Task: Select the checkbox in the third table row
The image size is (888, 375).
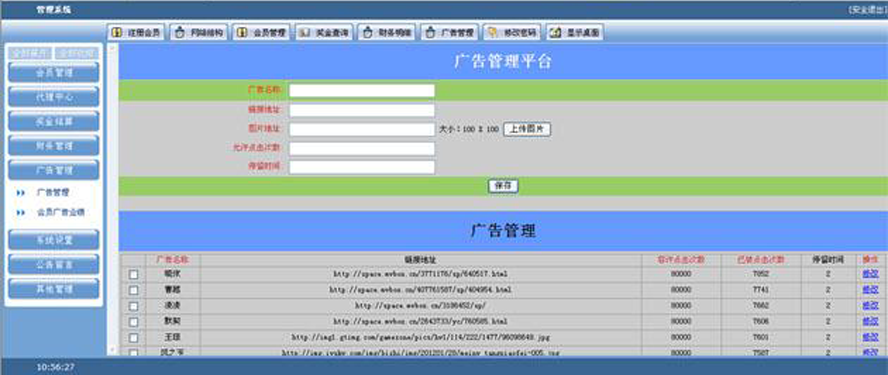Action: tap(134, 306)
